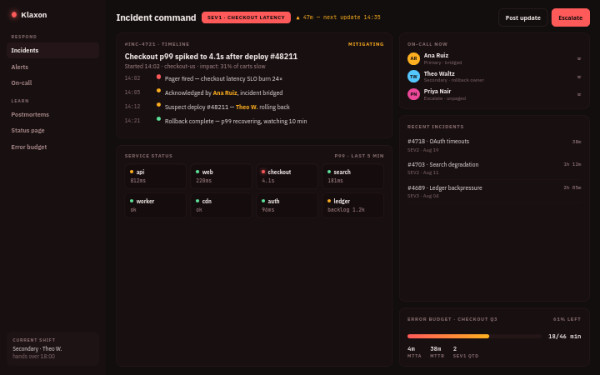This screenshot has height=375, width=600.
Task: Click the red dot on the 14:02 timeline entry
Action: pos(158,77)
